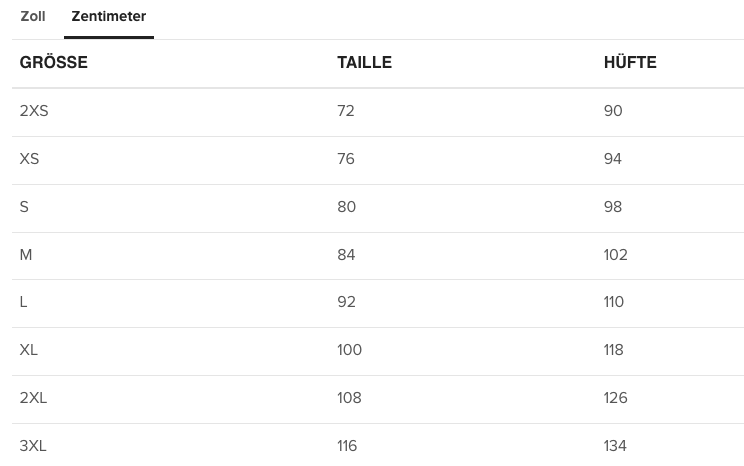
Task: Select the 2XS size row
Action: click(34, 111)
